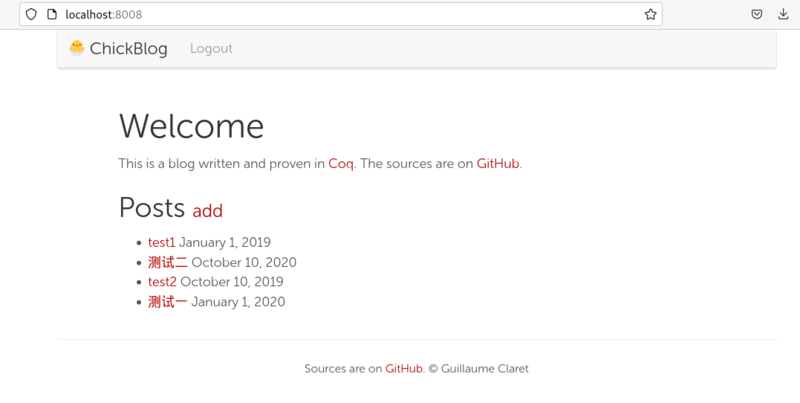Screen dimensions: 800x403
Task: Open the Save to Pocket icon
Action: click(x=758, y=15)
